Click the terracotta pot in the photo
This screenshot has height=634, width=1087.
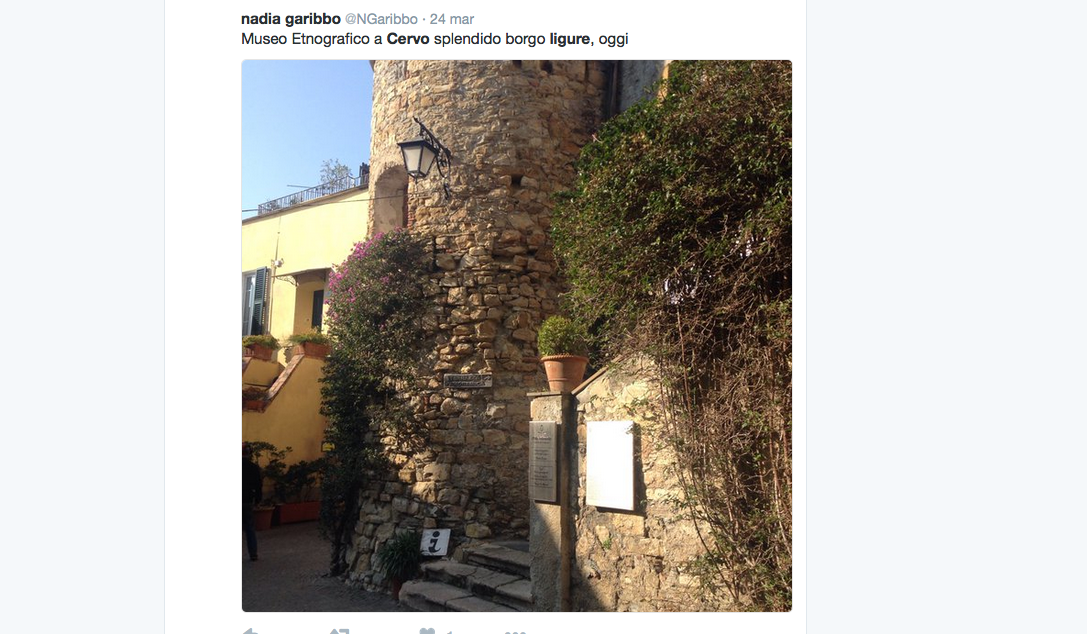click(564, 373)
